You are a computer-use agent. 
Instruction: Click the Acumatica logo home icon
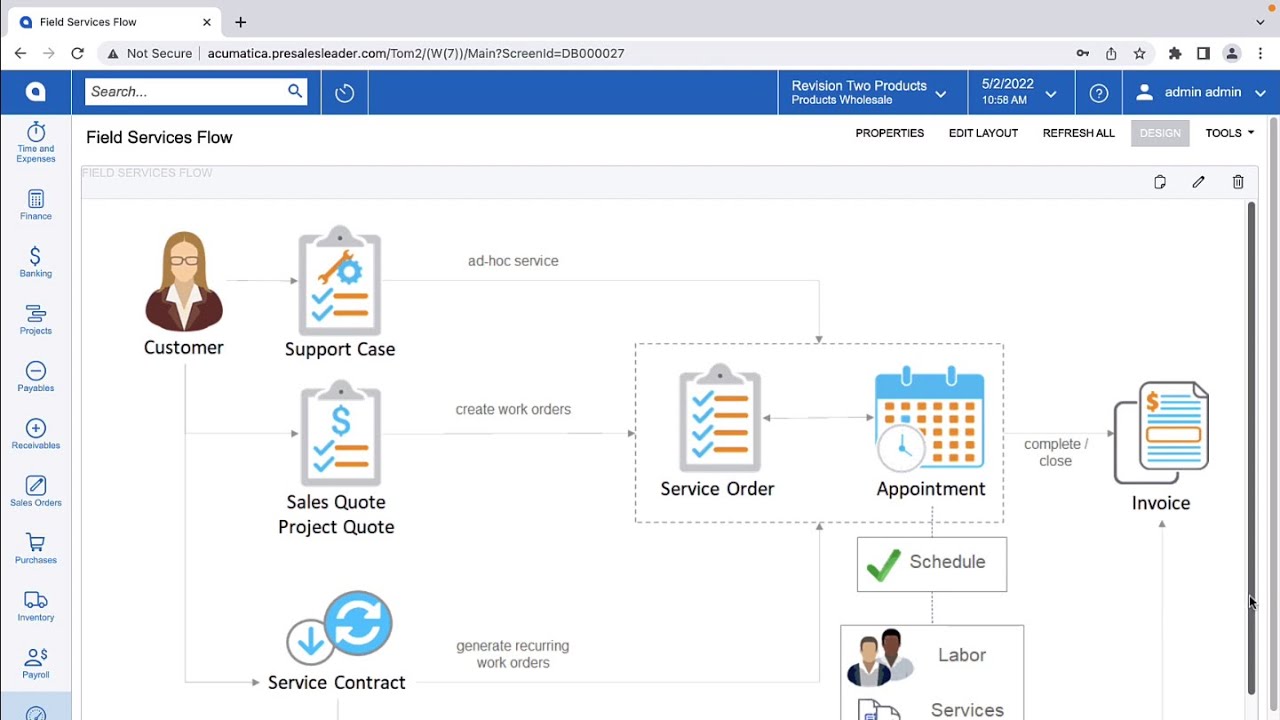click(x=35, y=92)
